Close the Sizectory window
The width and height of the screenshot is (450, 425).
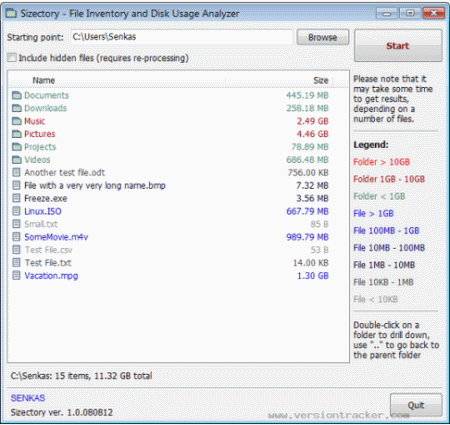(433, 13)
